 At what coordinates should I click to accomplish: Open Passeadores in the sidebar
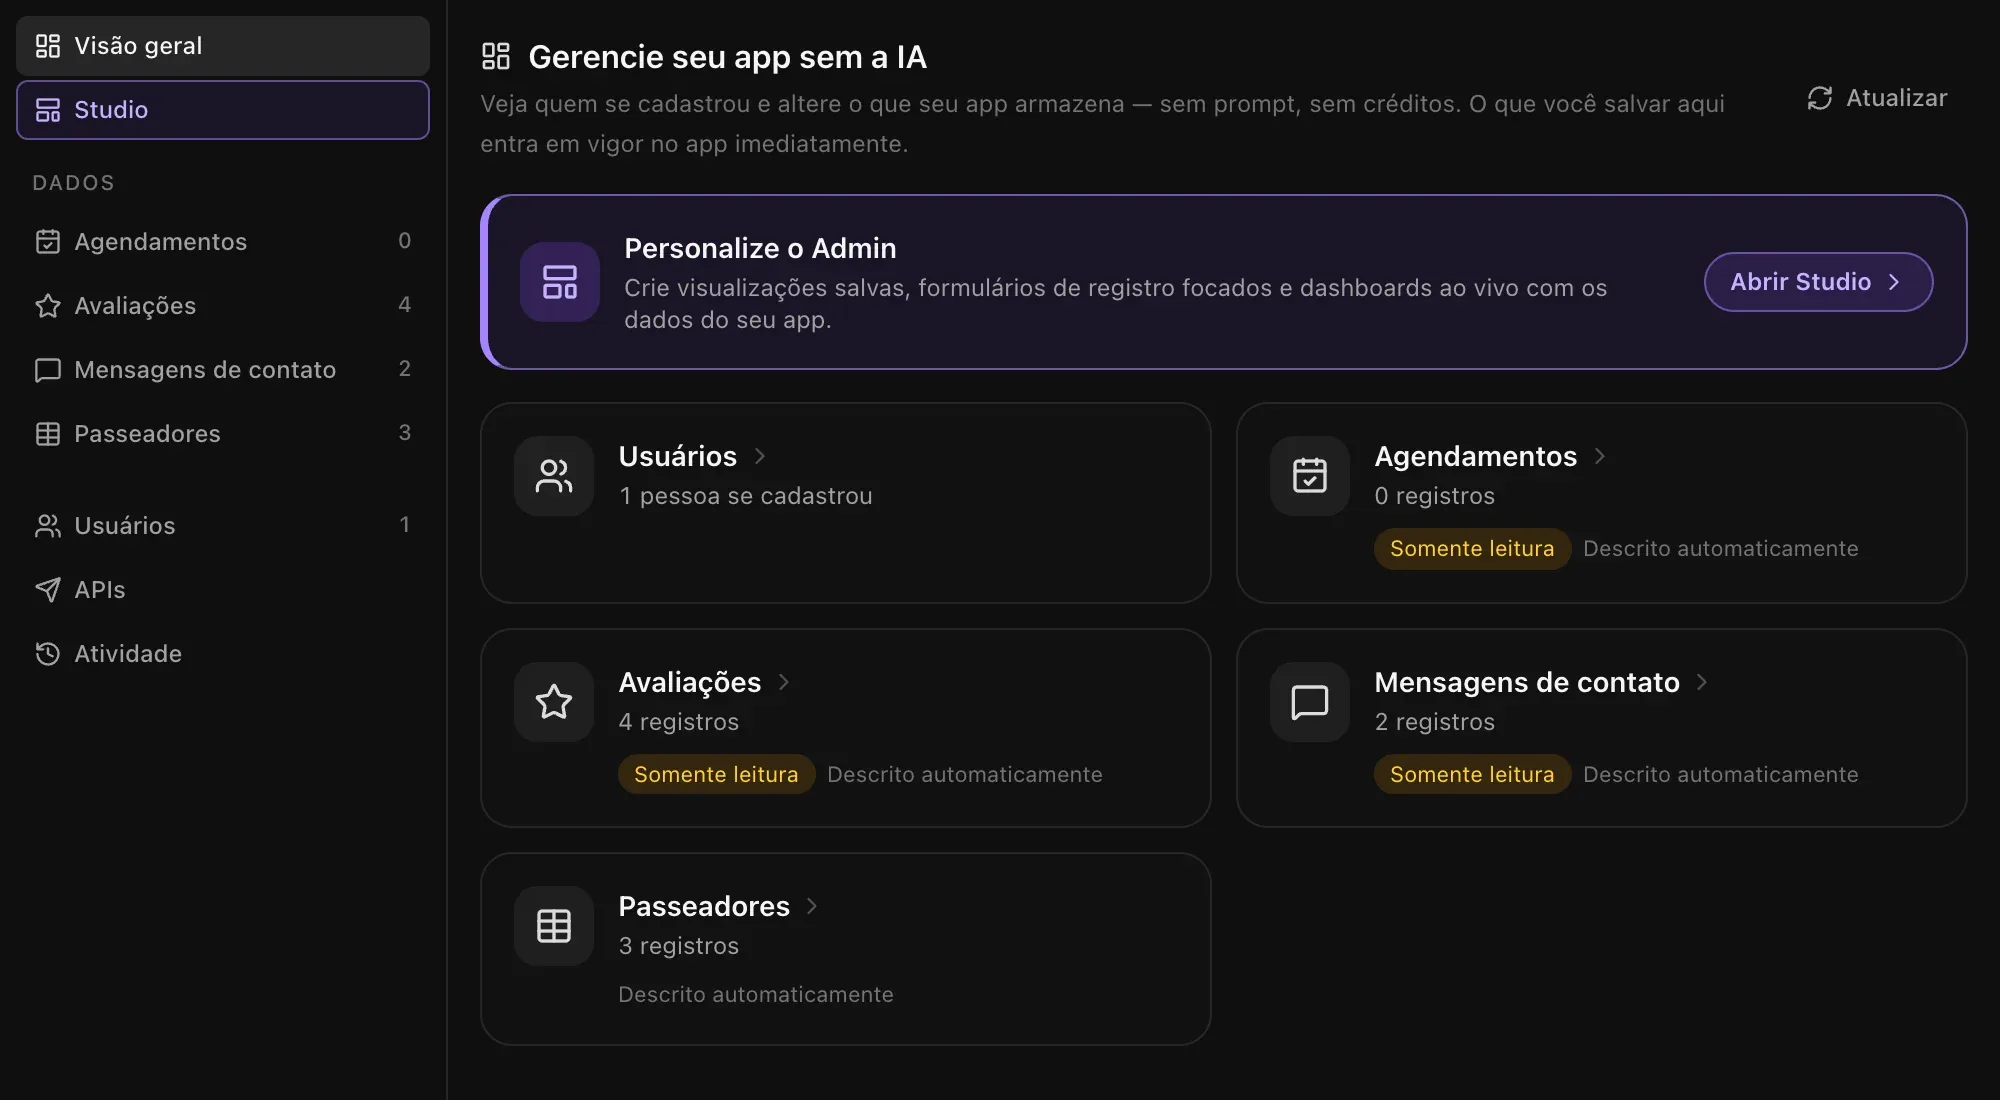coord(223,434)
